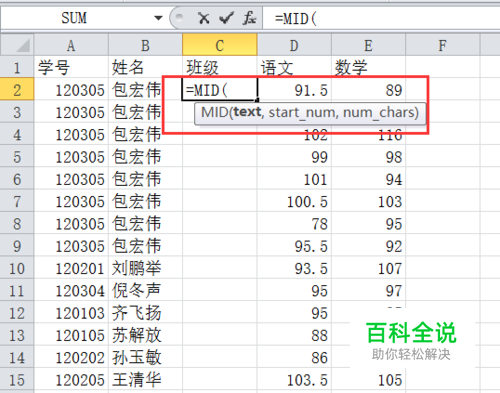The height and width of the screenshot is (393, 500).
Task: Select cell with 学号 120103
Action: (71, 313)
